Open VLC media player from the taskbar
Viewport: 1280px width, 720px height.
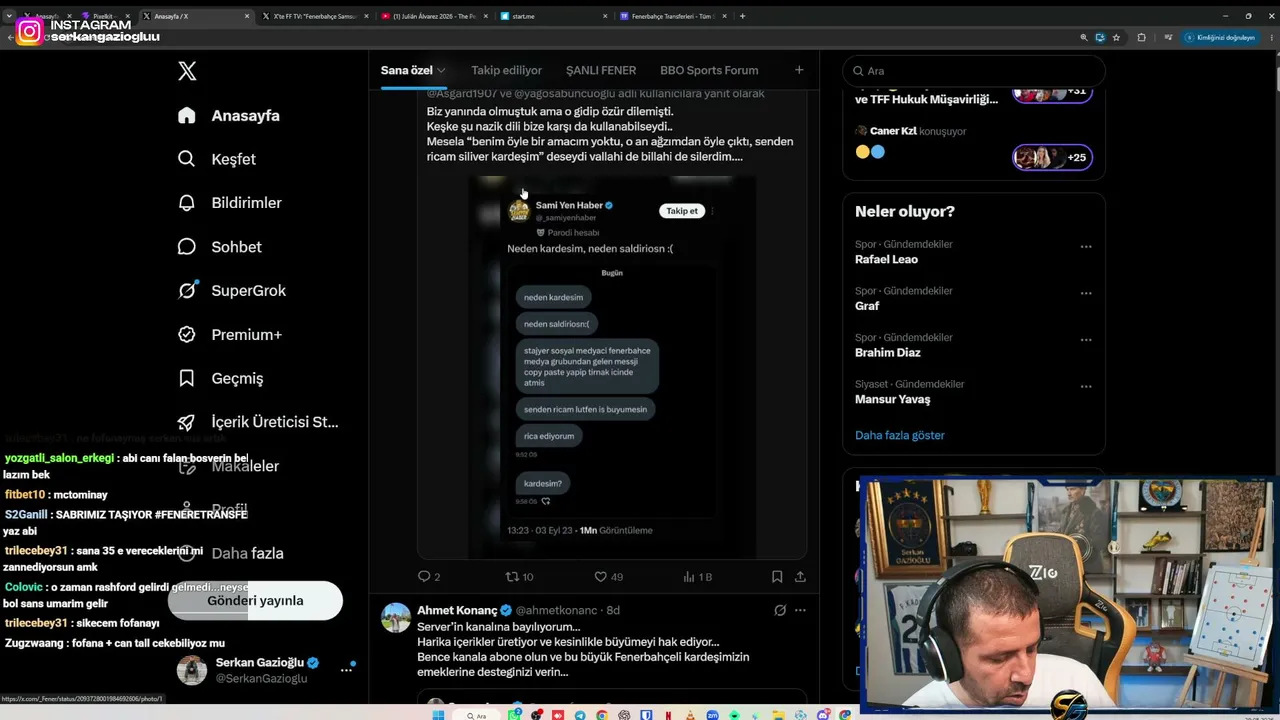click(x=692, y=715)
